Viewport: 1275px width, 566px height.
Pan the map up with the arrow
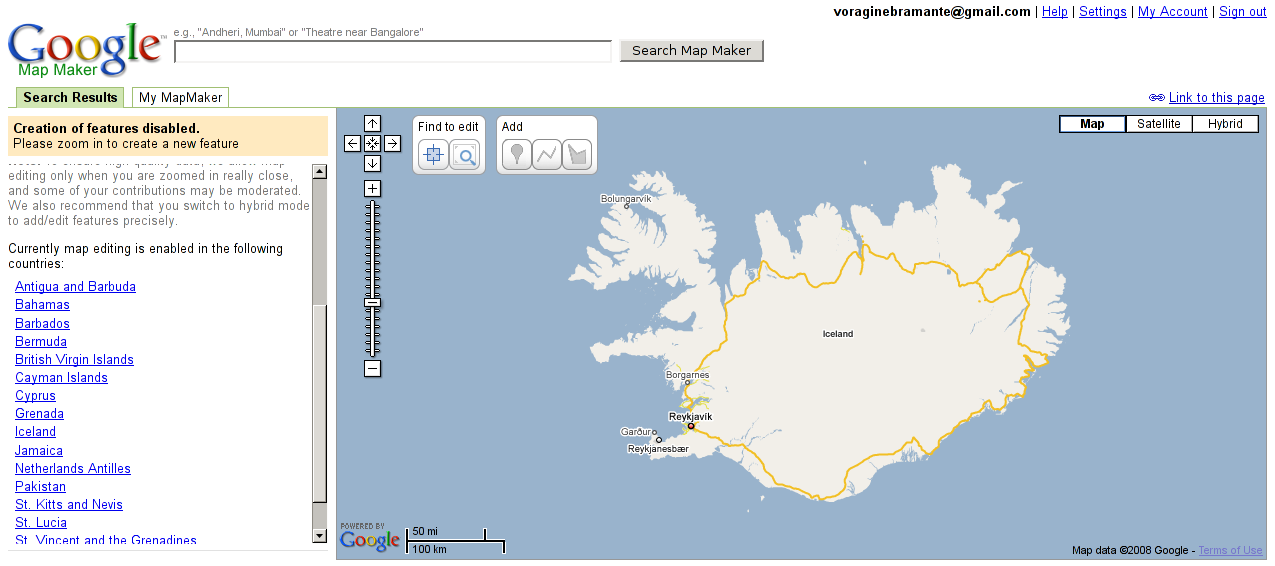[x=372, y=124]
